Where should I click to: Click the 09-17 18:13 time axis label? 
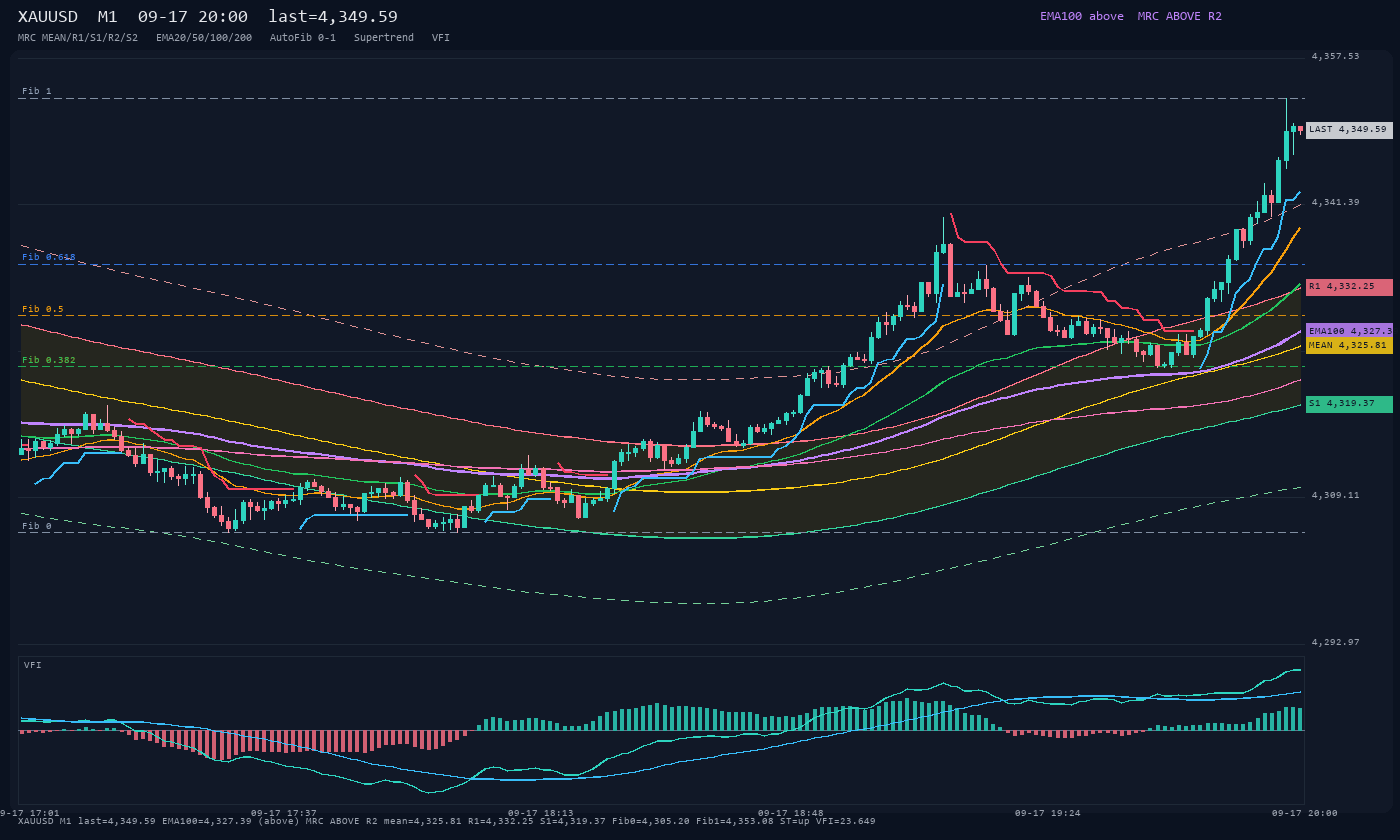click(x=541, y=813)
